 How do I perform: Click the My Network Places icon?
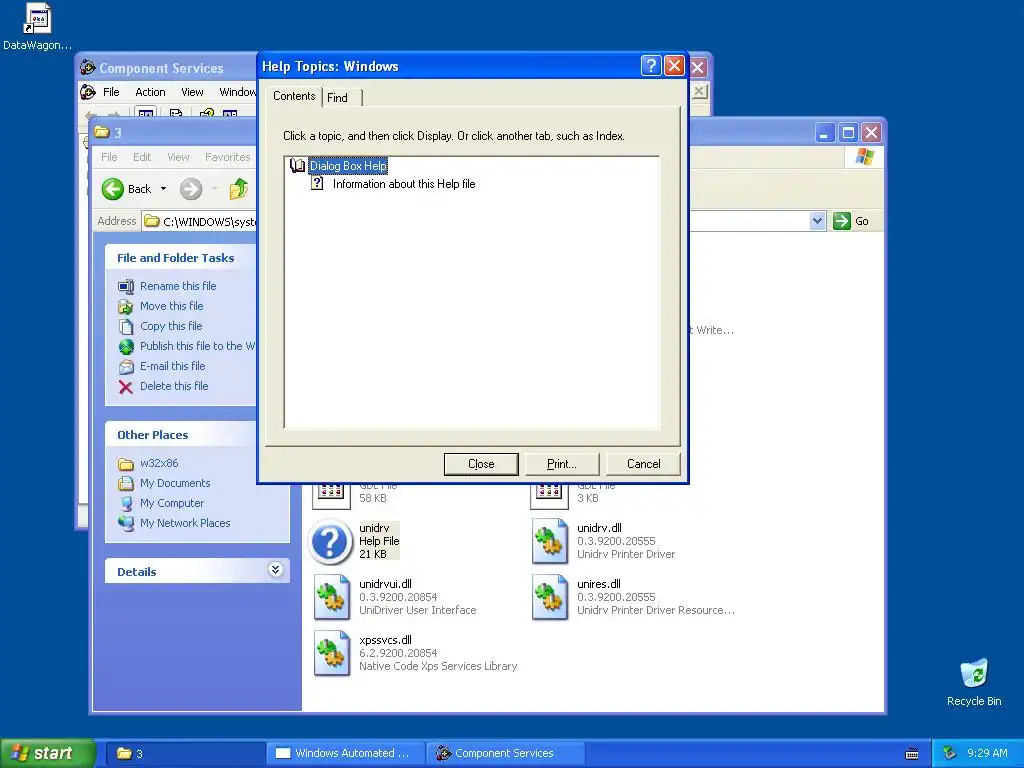[126, 523]
